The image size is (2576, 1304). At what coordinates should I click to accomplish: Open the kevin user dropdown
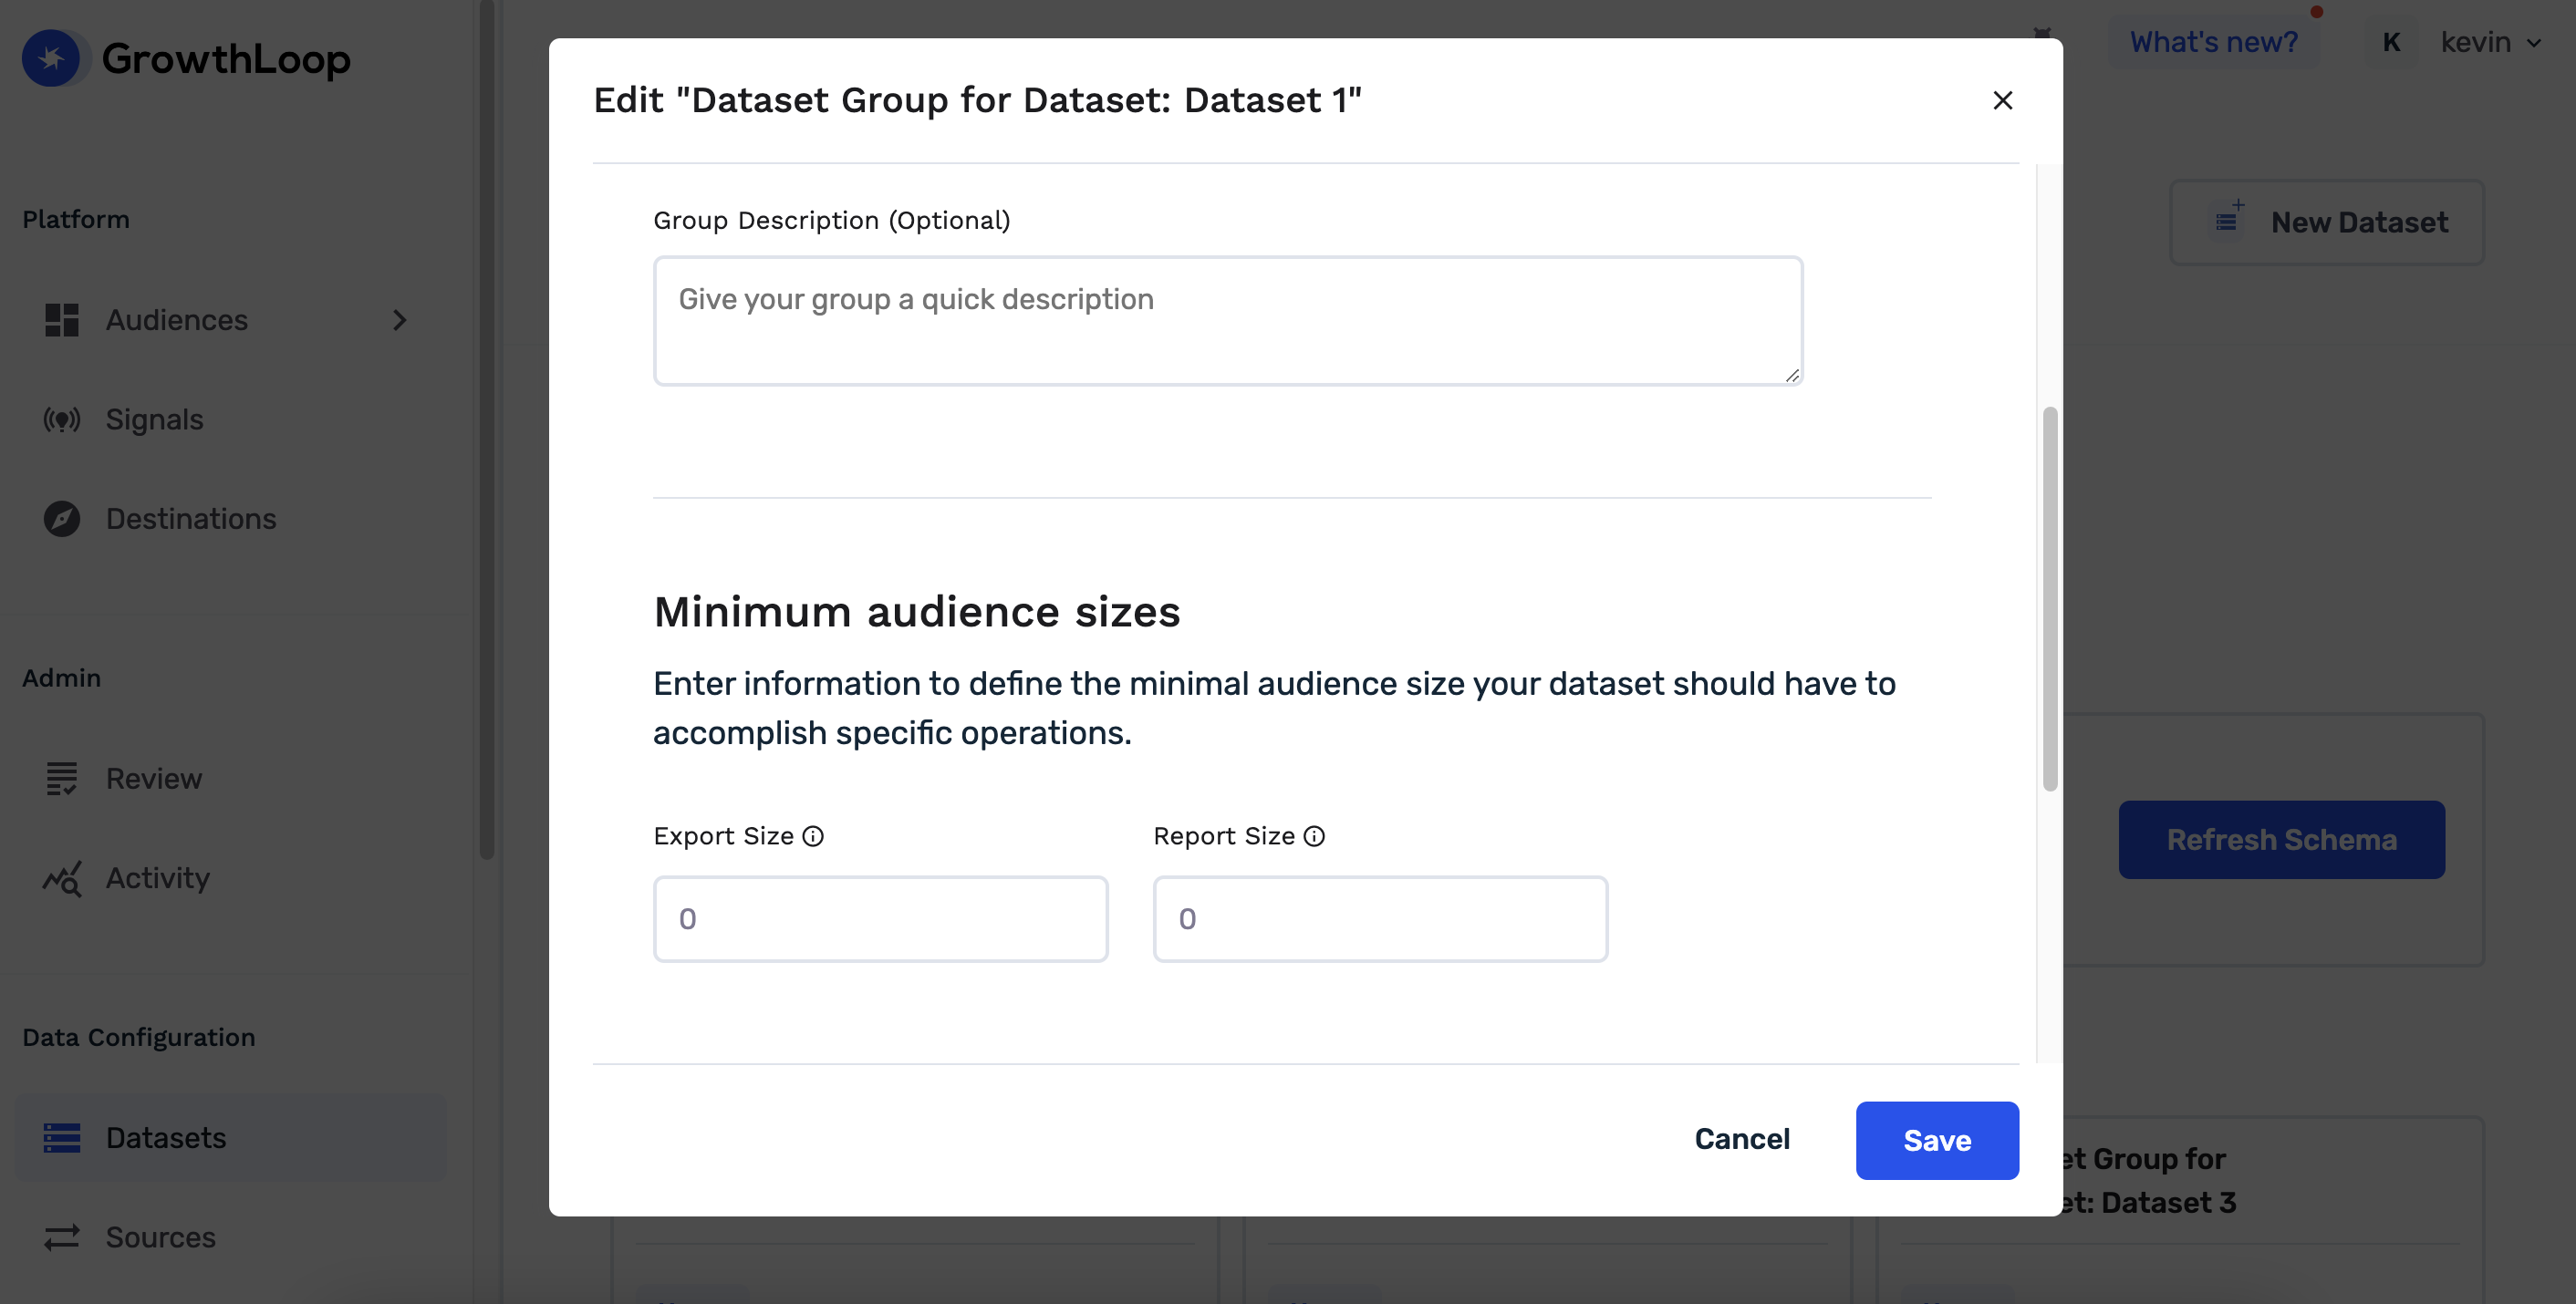[x=2491, y=42]
